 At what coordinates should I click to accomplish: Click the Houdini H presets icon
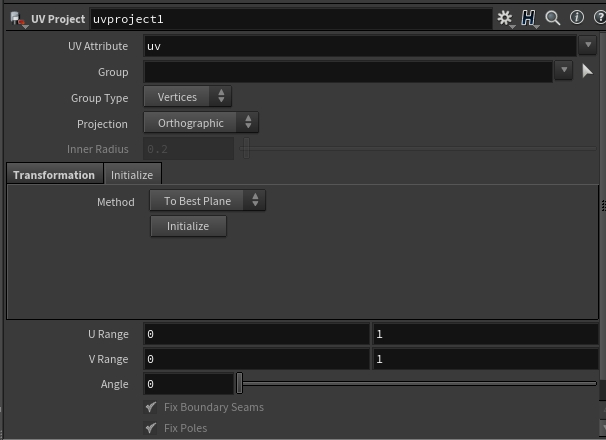(529, 18)
